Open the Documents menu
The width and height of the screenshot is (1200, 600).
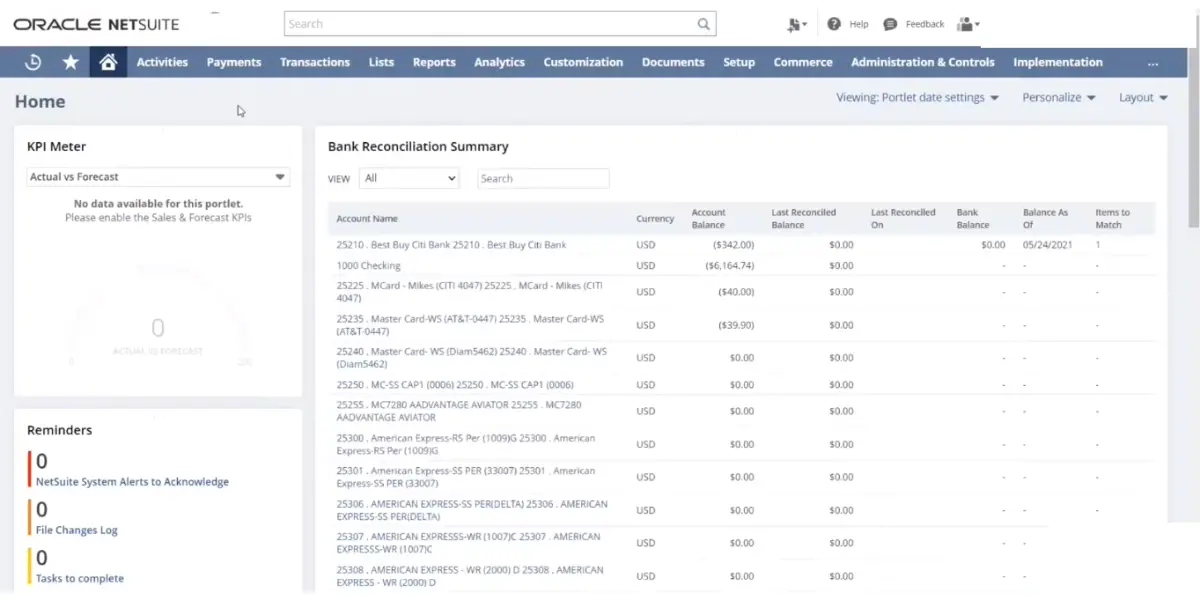click(x=673, y=62)
